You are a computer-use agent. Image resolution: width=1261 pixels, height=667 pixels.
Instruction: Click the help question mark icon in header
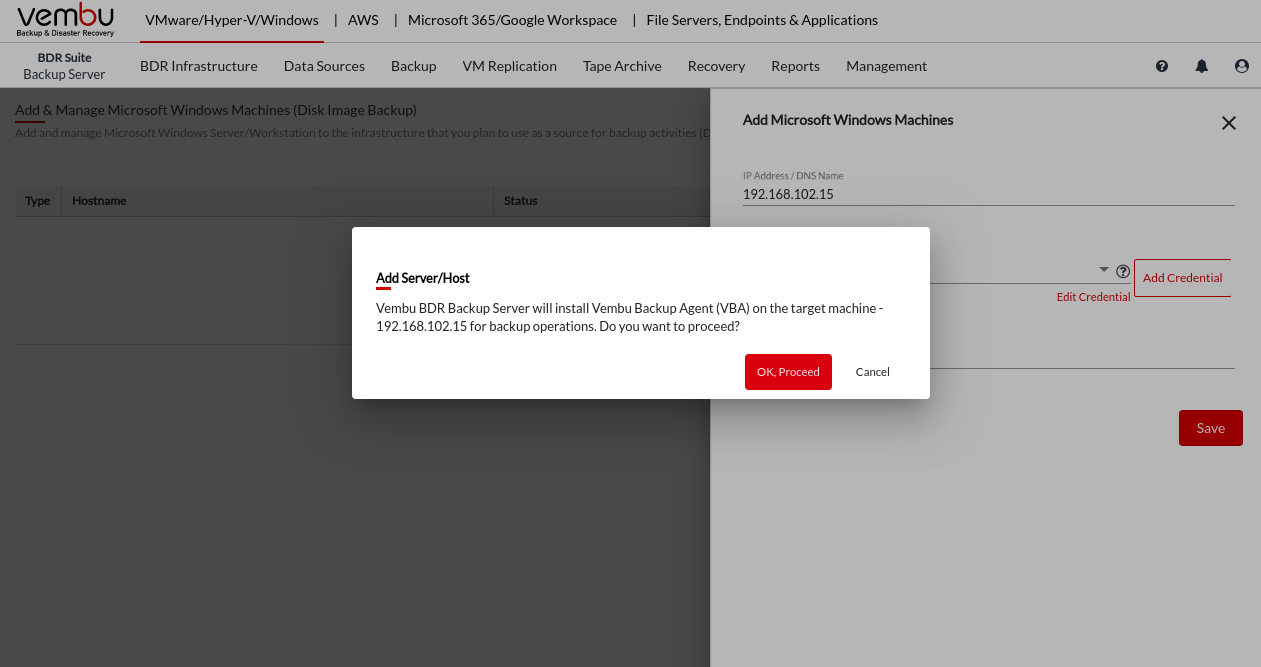pos(1162,66)
